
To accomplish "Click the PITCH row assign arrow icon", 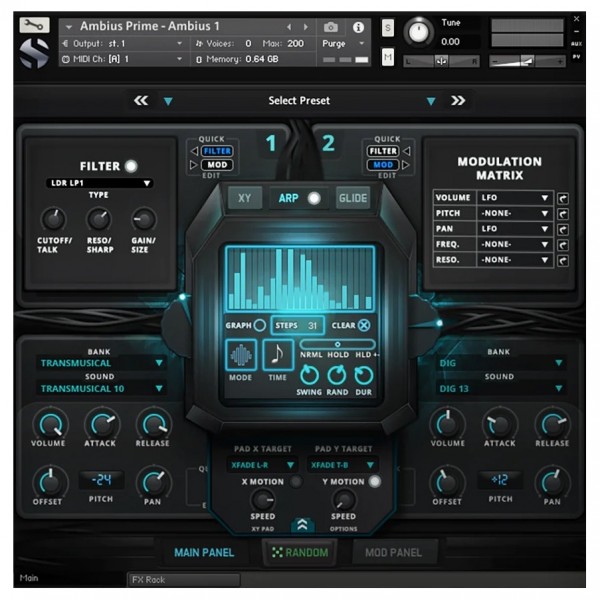I will point(562,214).
